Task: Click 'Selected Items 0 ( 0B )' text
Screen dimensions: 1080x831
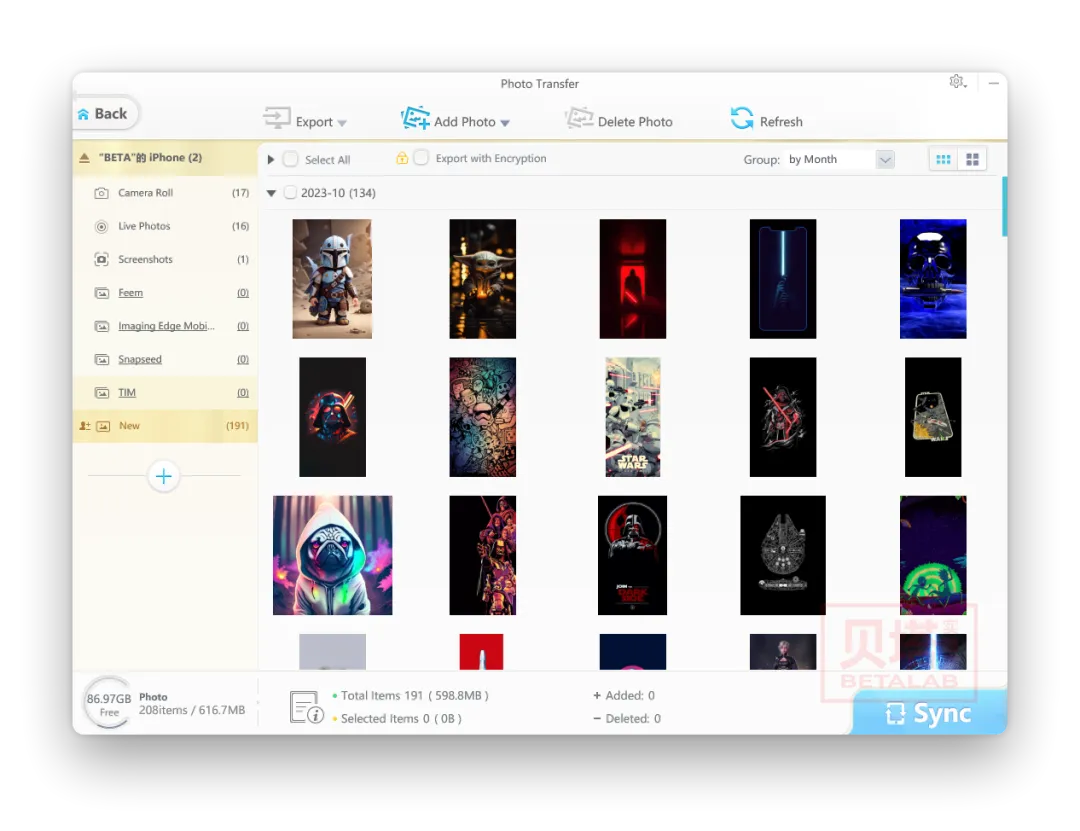Action: (x=401, y=719)
